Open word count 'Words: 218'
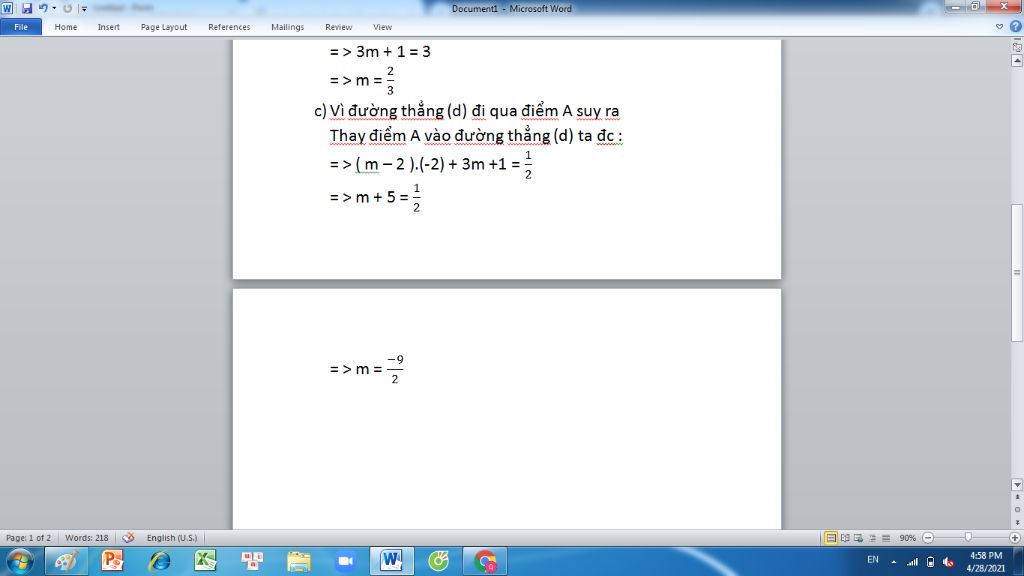The image size is (1024, 576). tap(86, 538)
